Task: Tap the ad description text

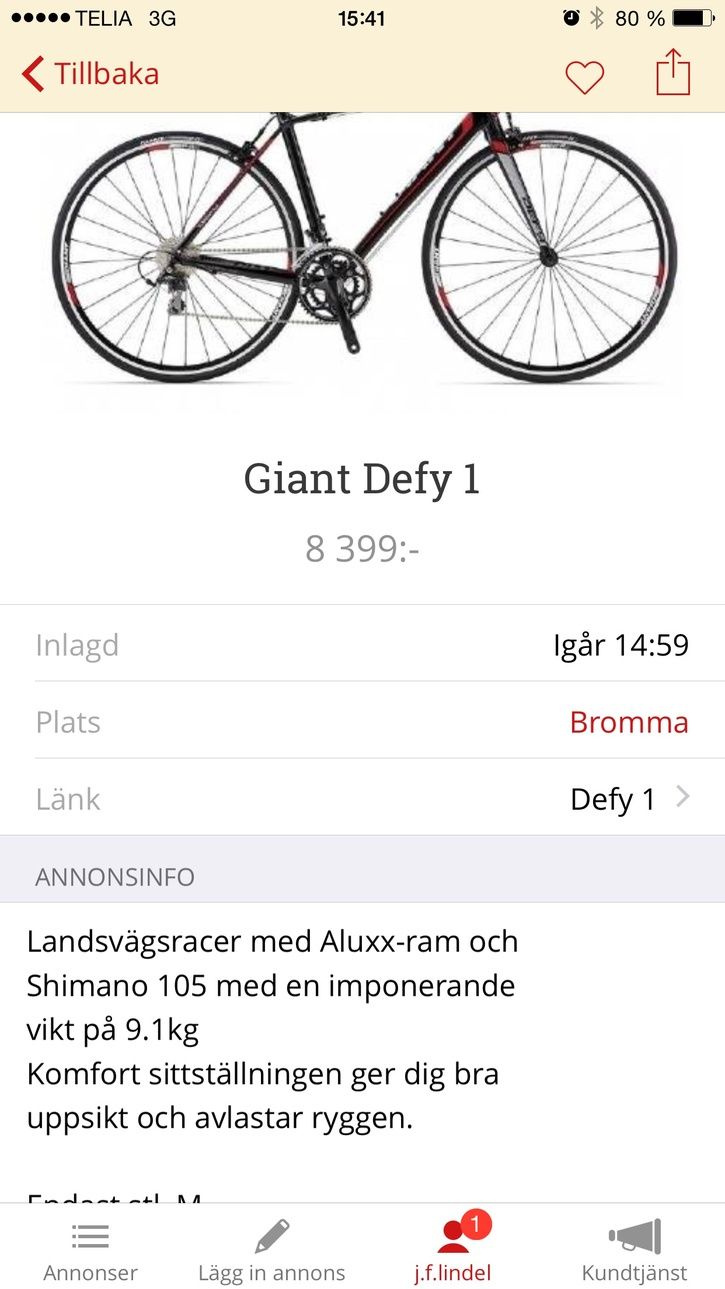Action: coord(272,1030)
